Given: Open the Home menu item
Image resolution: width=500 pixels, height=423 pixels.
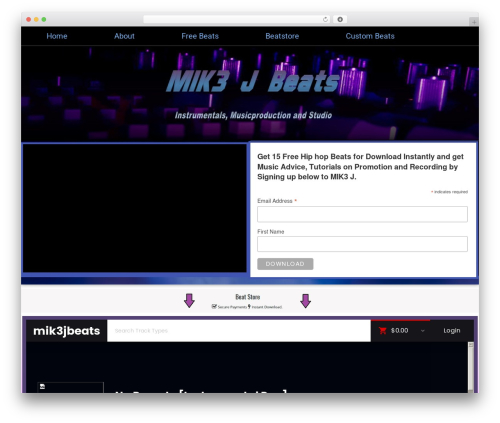Looking at the screenshot, I should pos(57,36).
